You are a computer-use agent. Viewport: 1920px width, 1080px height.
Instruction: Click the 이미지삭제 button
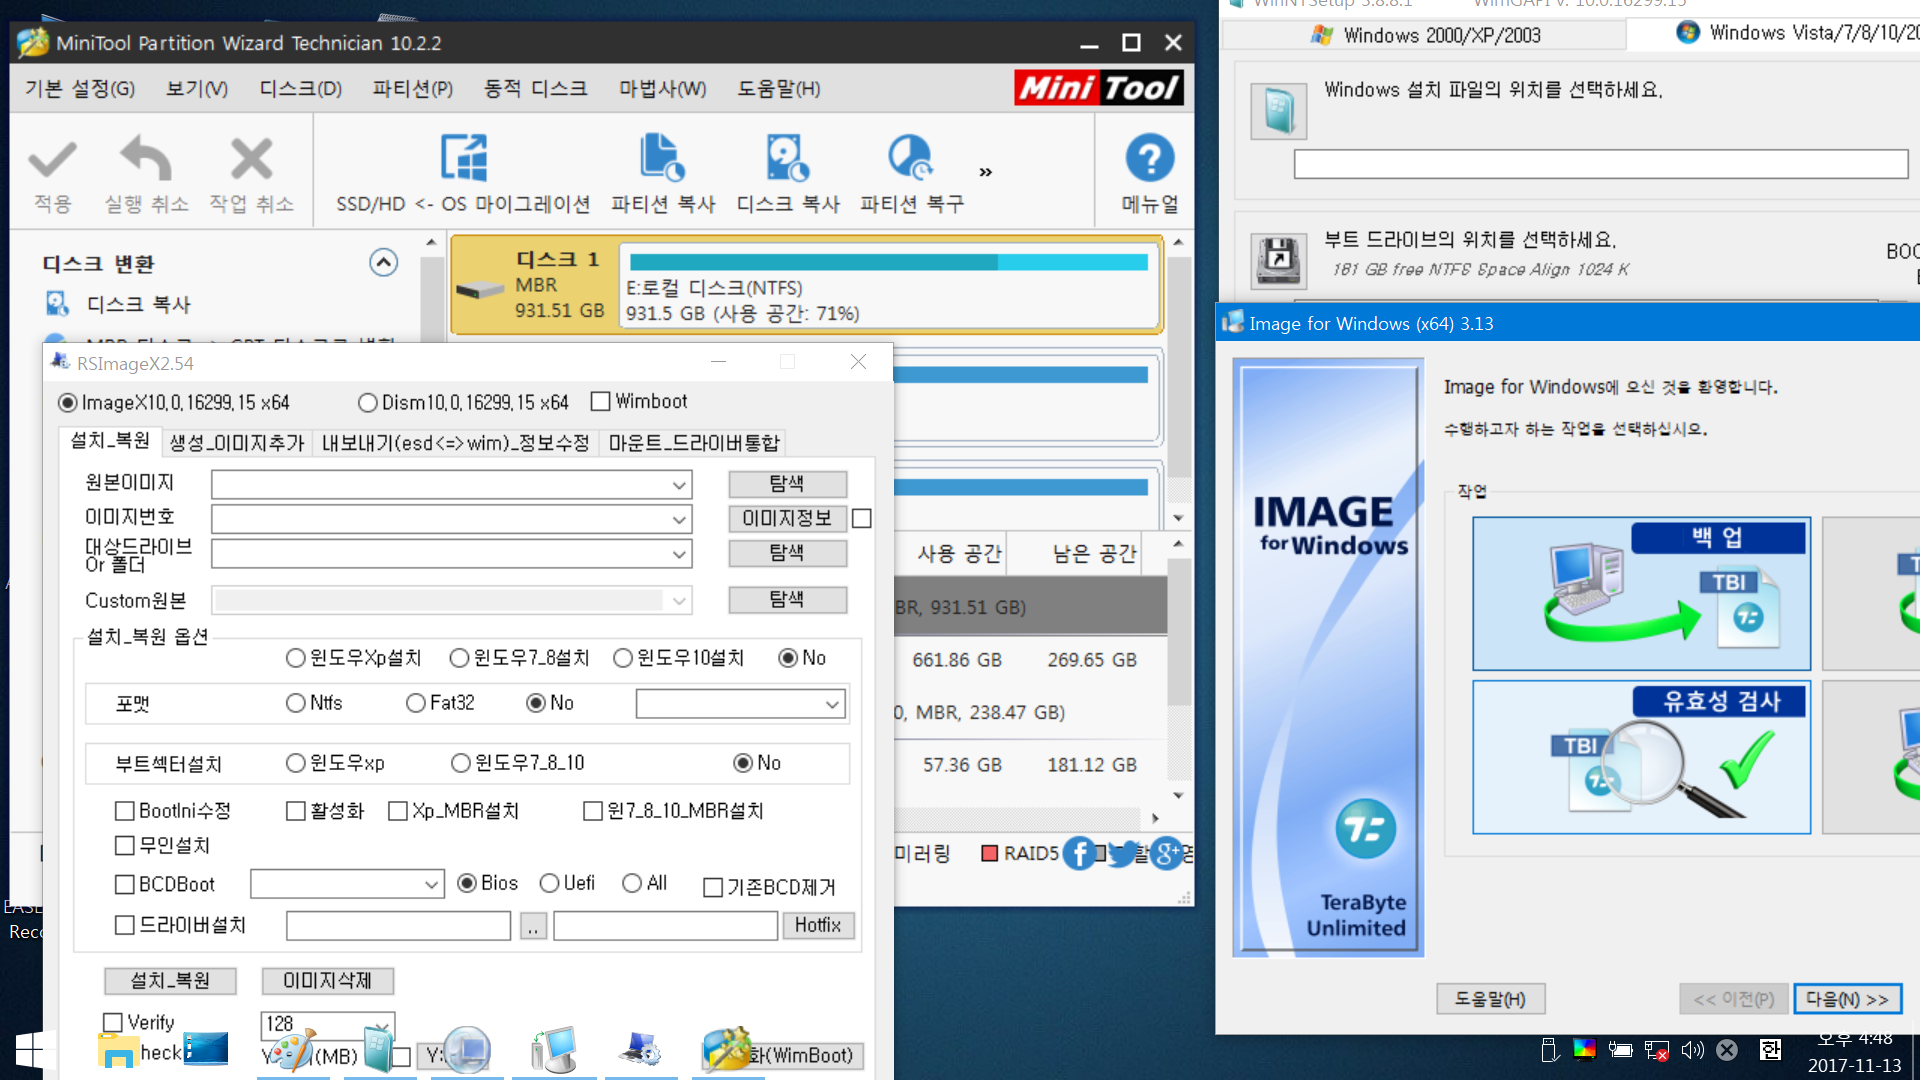tap(327, 981)
